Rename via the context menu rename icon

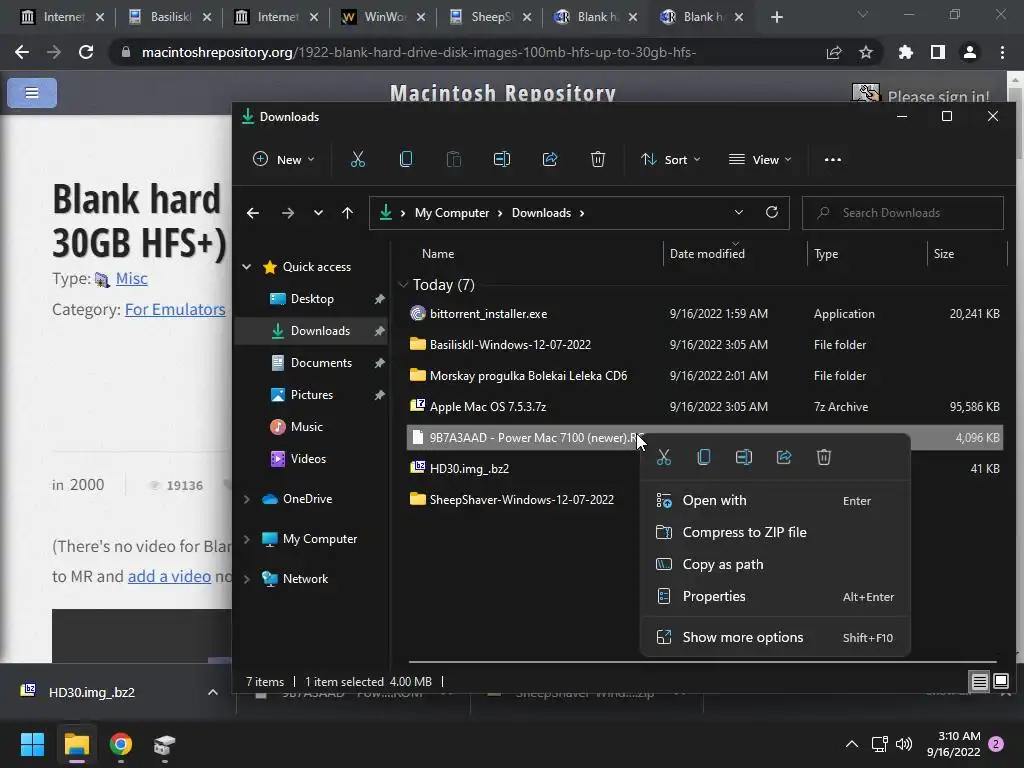744,457
